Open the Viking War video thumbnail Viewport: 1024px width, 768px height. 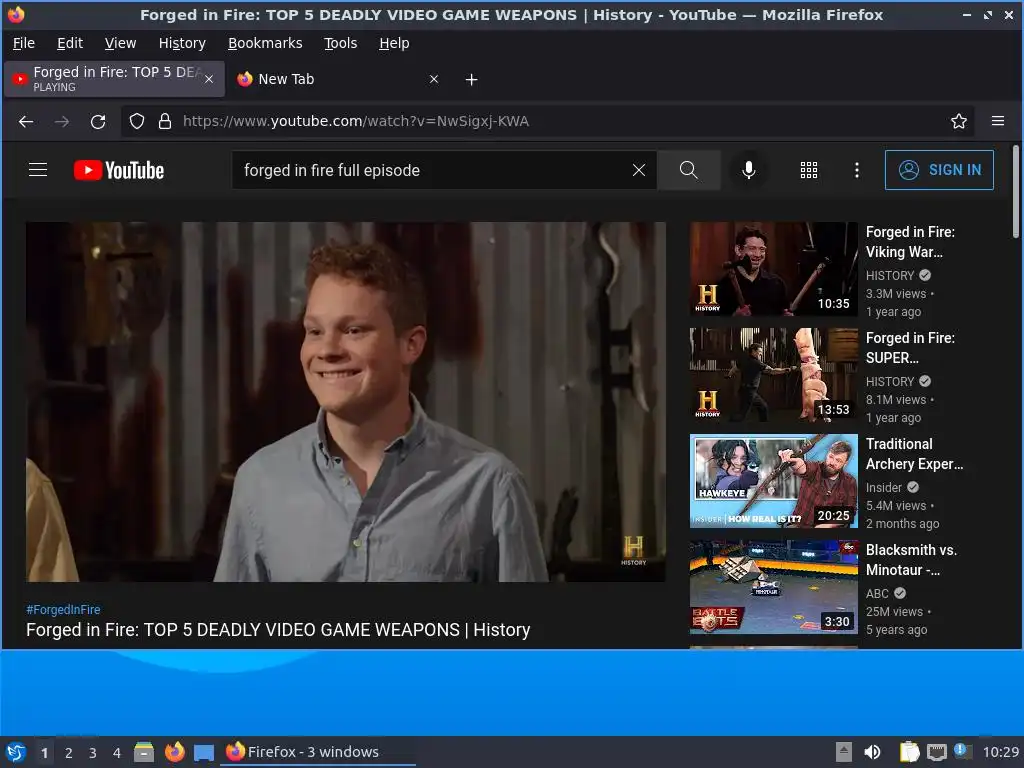(x=774, y=269)
